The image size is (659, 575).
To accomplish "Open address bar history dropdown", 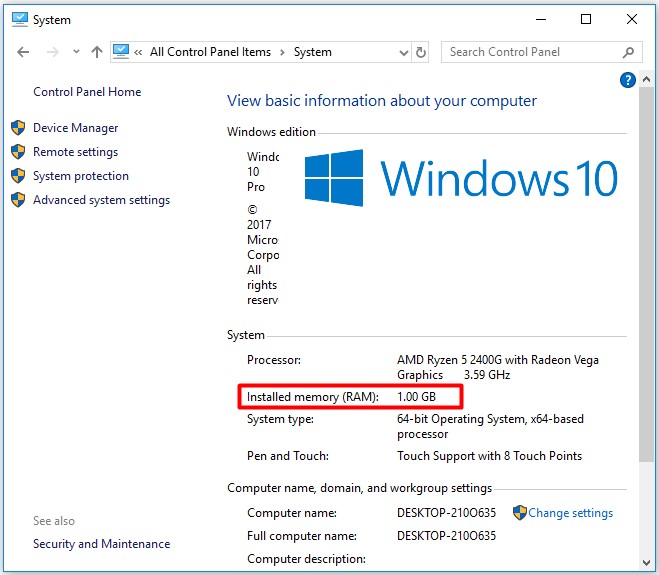I will click(x=403, y=53).
